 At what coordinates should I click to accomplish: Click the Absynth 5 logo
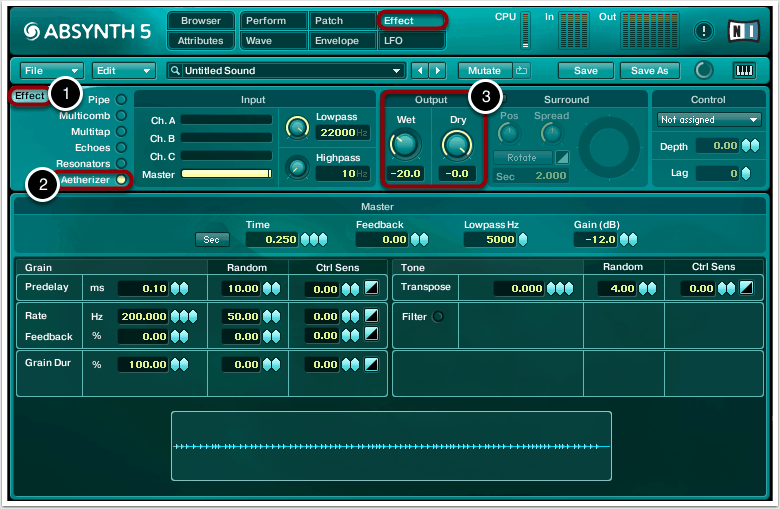[88, 32]
